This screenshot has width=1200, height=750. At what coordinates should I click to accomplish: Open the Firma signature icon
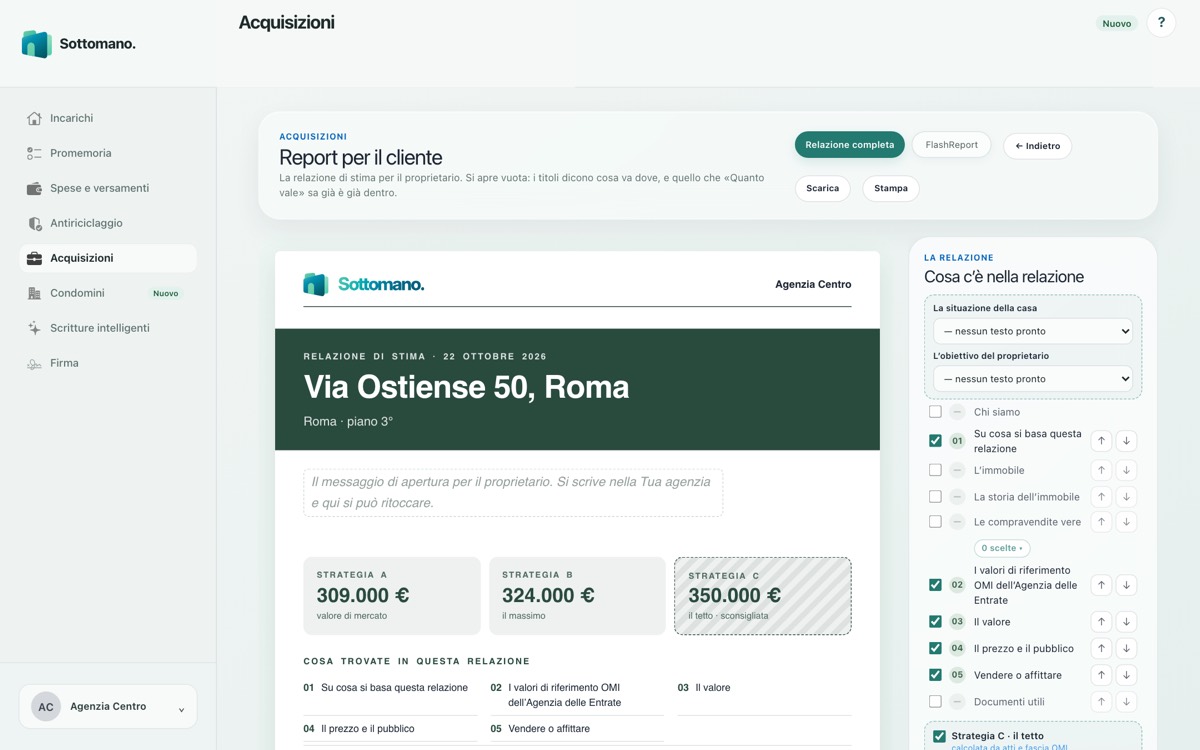pos(34,363)
